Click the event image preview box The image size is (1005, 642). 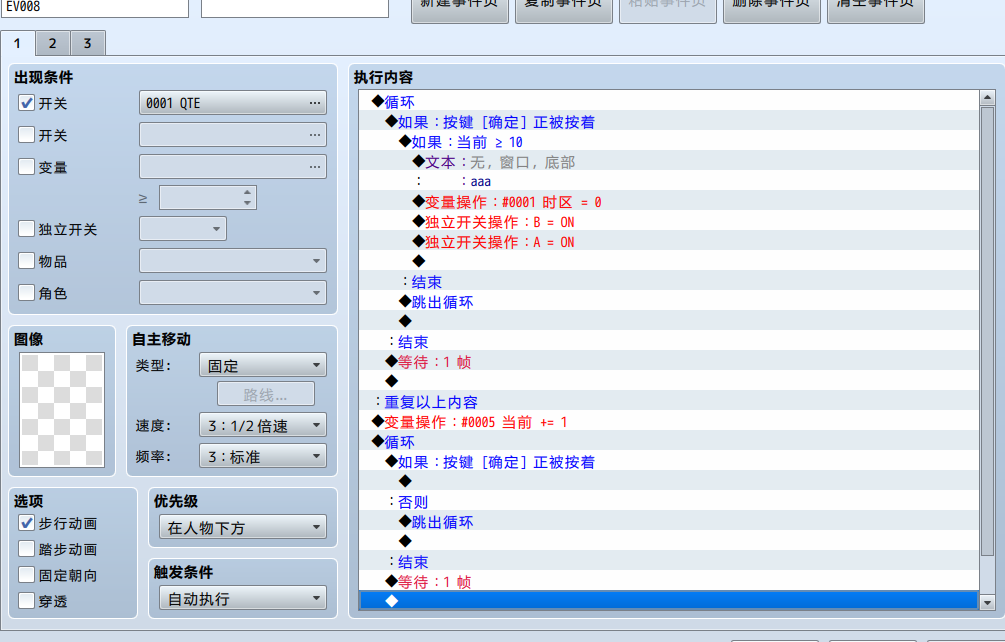point(62,409)
